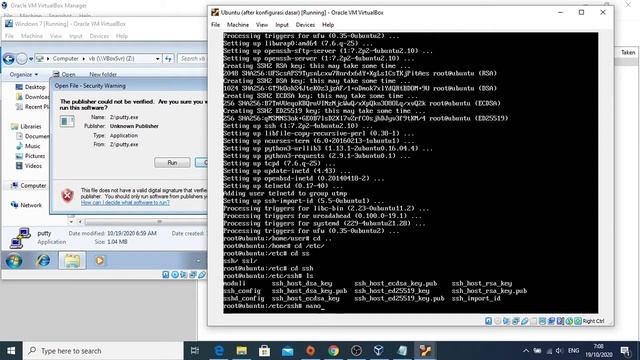Viewport: 640px width, 360px height.
Task: Open Devices menu in Ubuntu VM window
Action: [x=305, y=25]
